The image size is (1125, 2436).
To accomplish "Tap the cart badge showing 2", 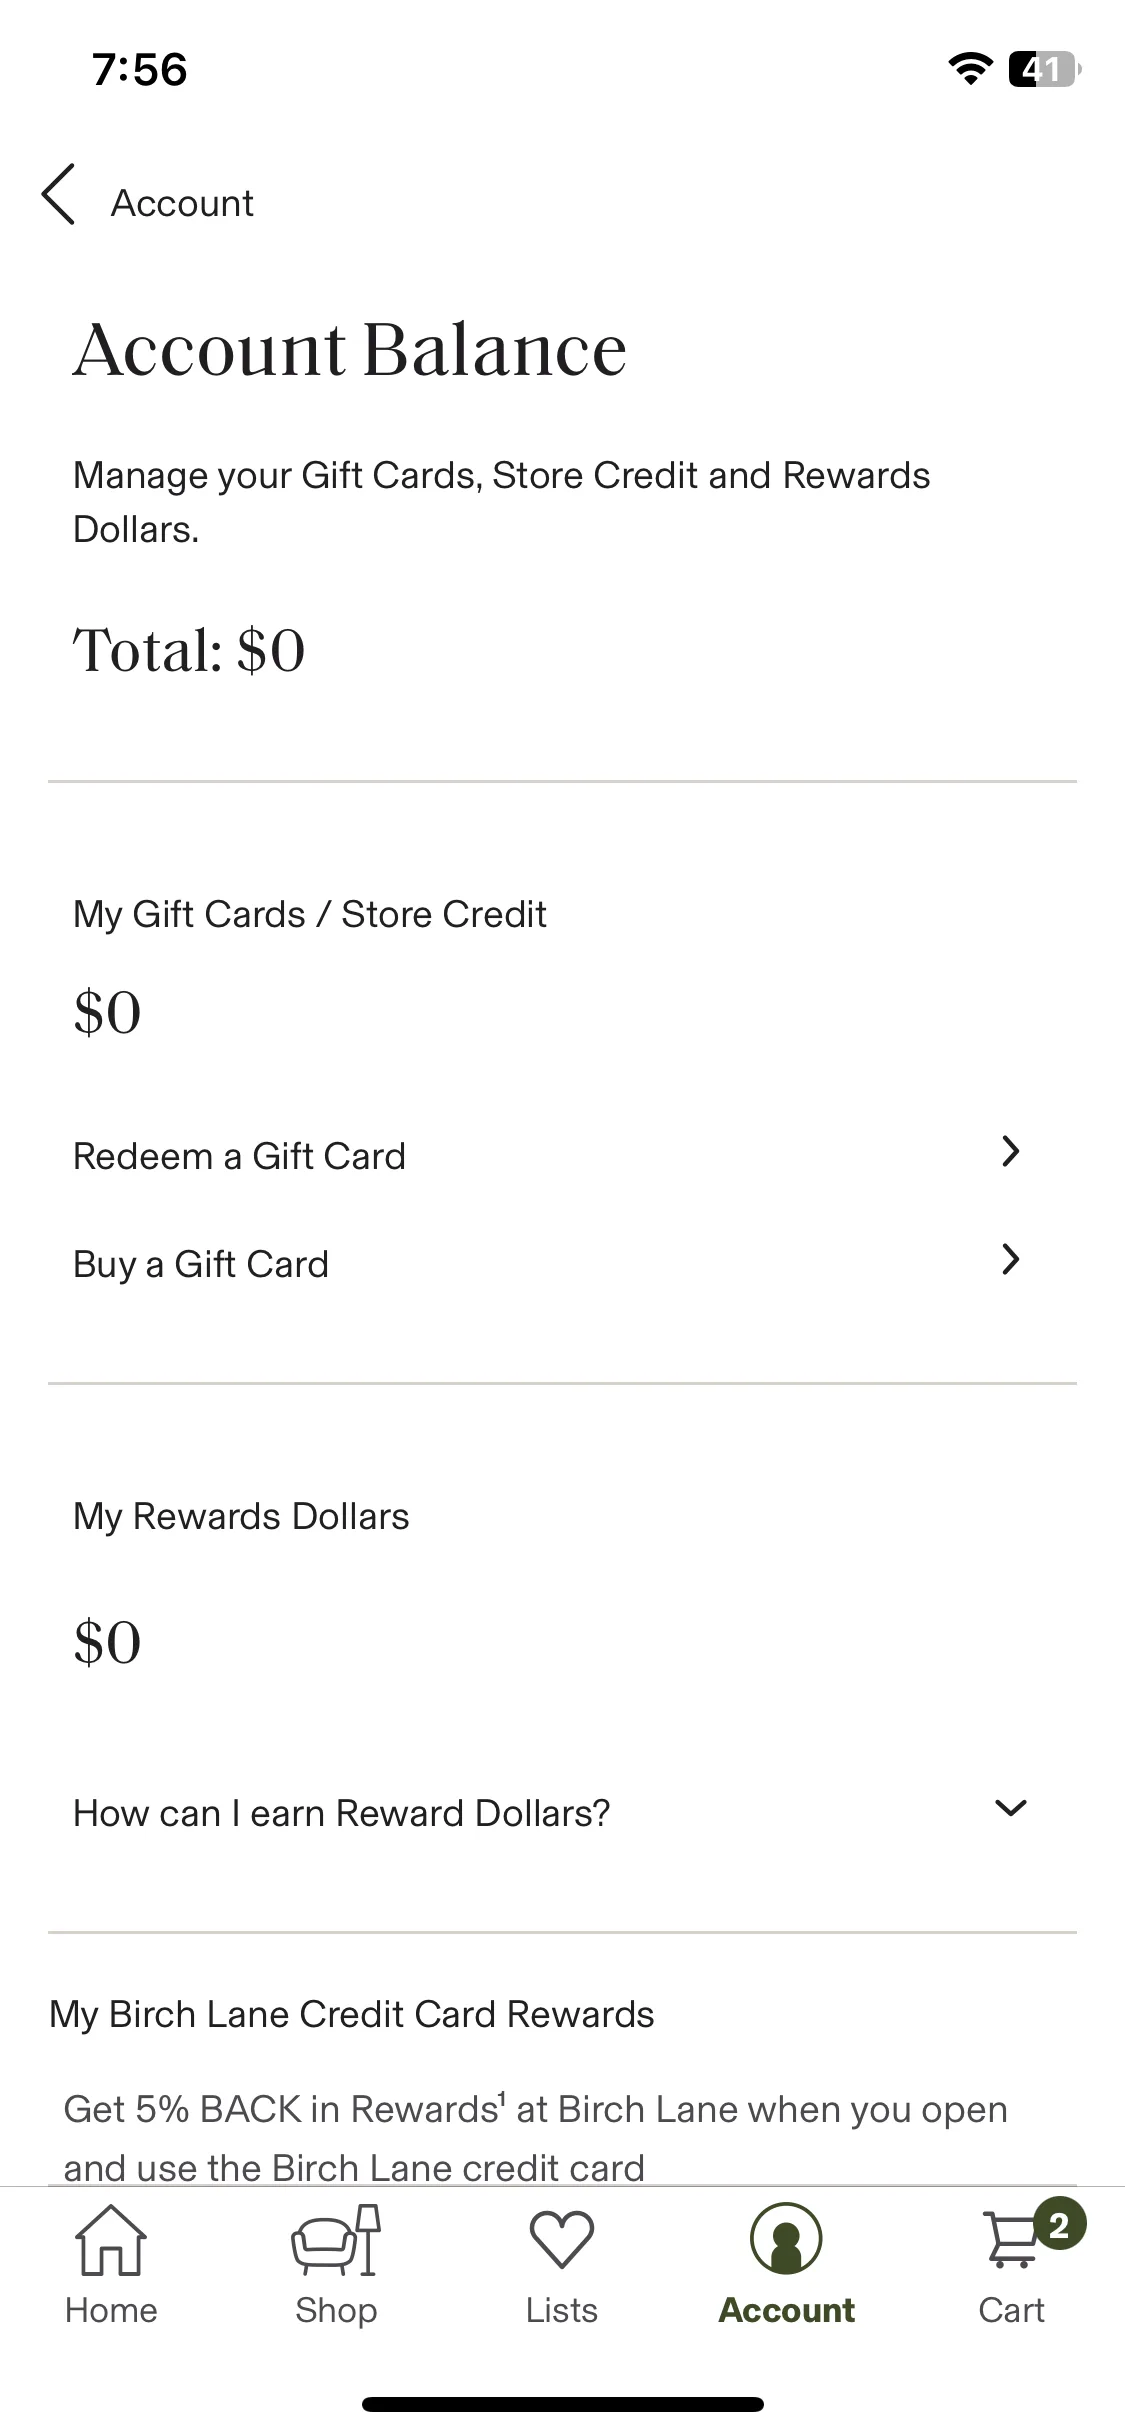I will (x=1059, y=2225).
